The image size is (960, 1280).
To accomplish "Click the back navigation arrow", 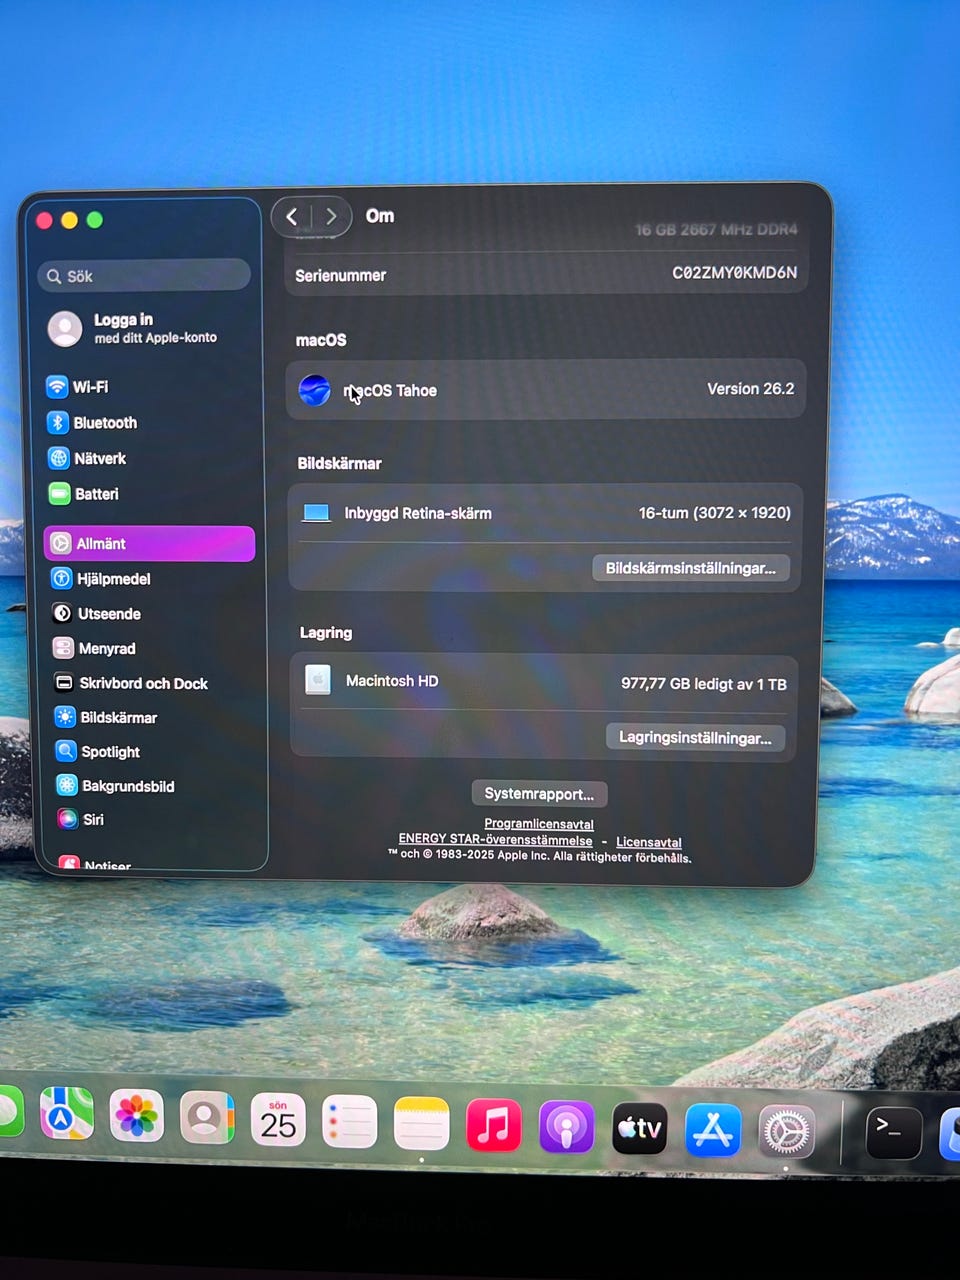I will point(292,217).
